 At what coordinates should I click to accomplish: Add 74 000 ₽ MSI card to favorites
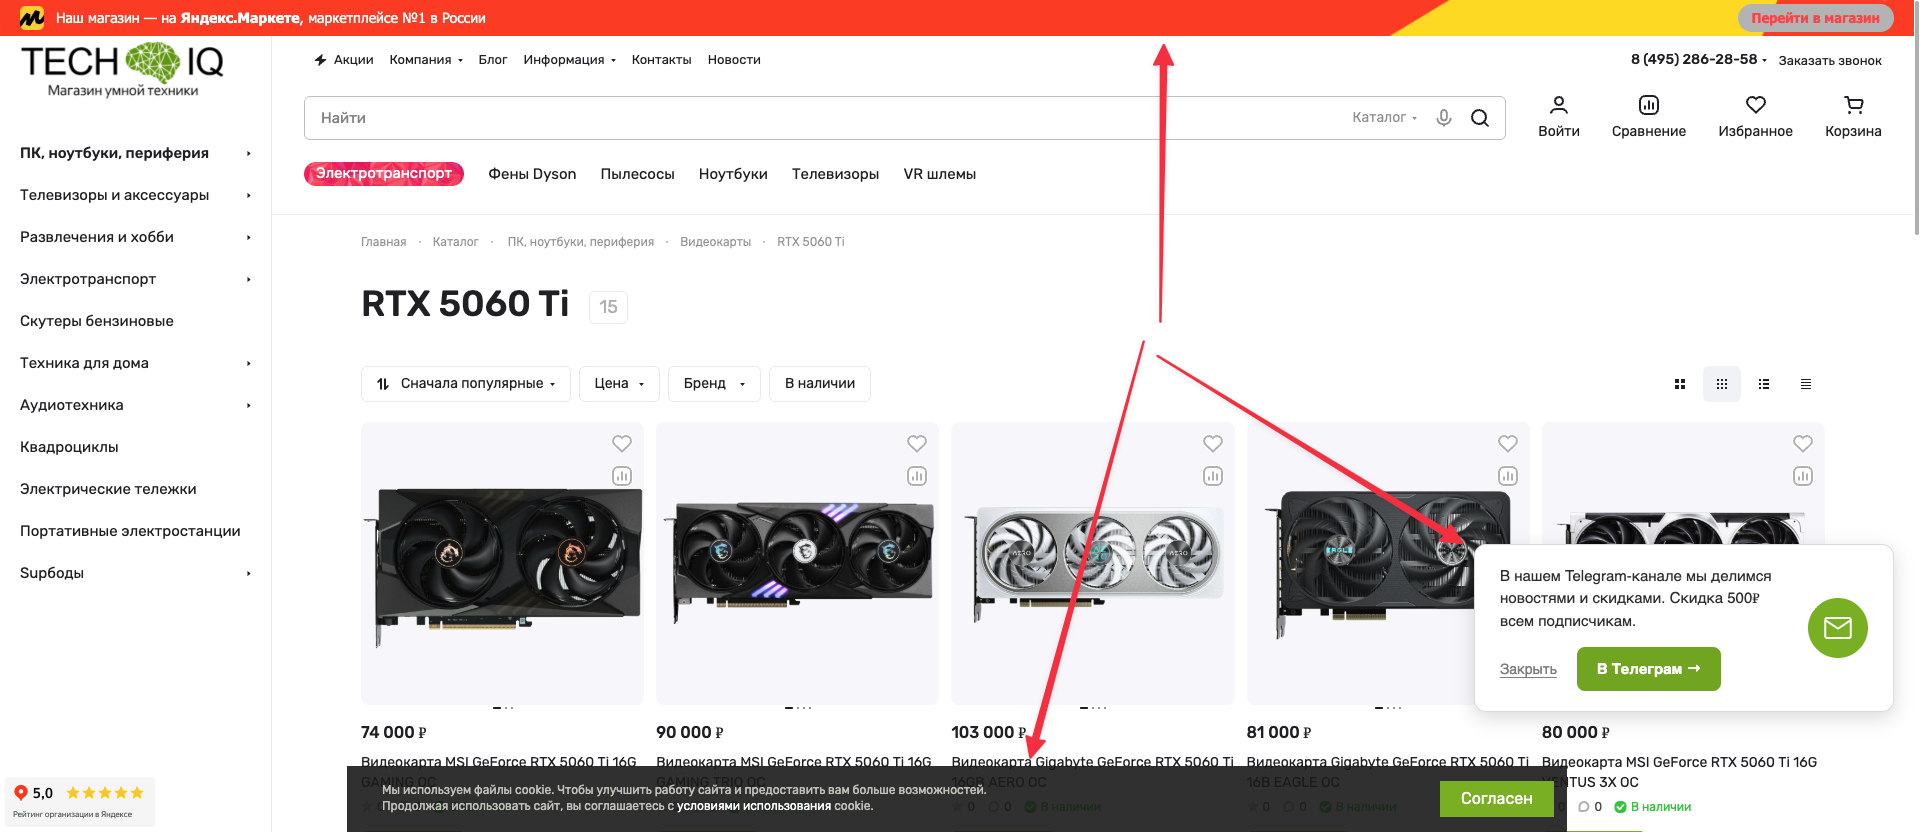pyautogui.click(x=622, y=443)
